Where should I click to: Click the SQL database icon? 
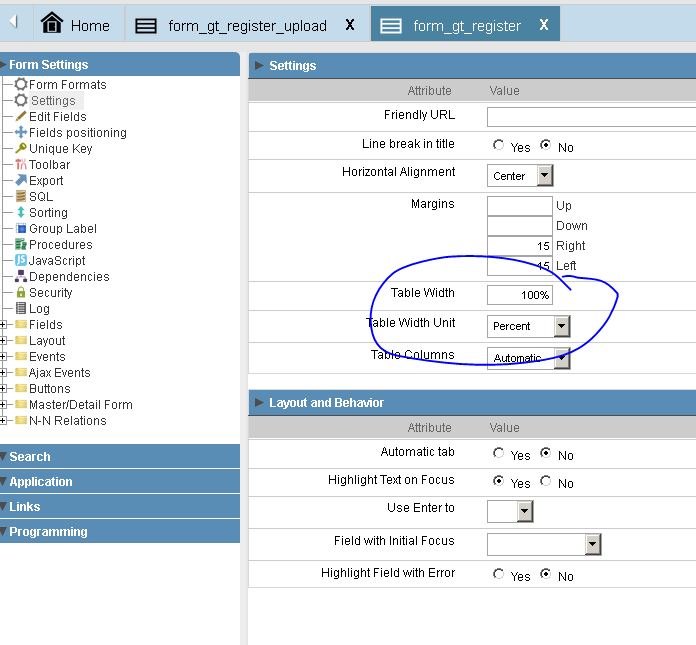pyautogui.click(x=21, y=196)
